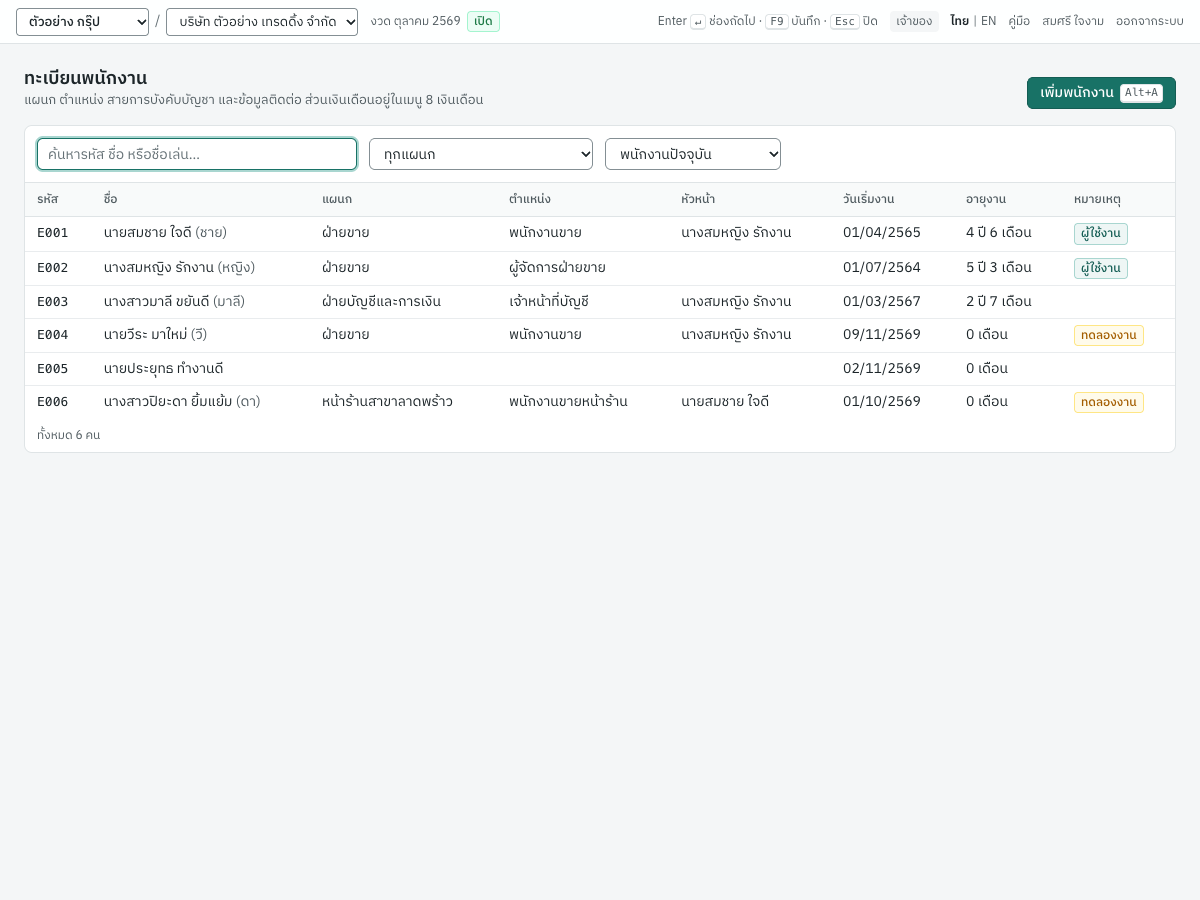
Task: Open the คู่มือ manual link
Action: pos(1019,21)
